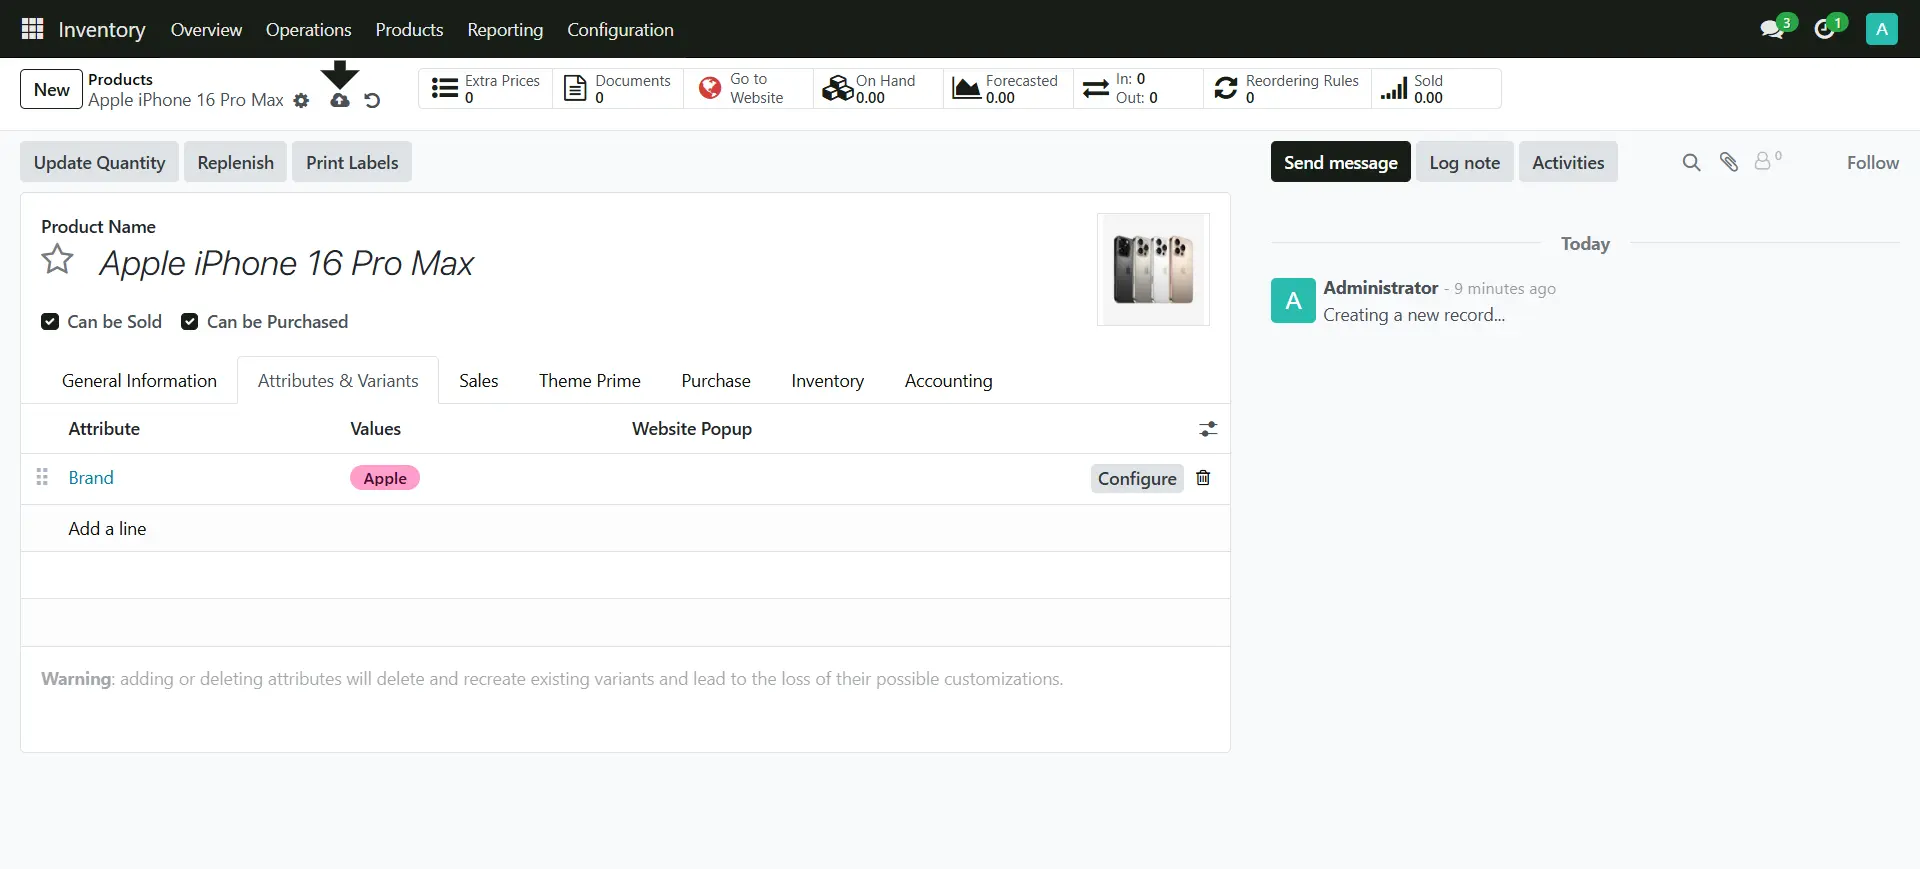Uncheck the Can be Sold checkbox
Screen dimensions: 1920x869
tap(50, 322)
